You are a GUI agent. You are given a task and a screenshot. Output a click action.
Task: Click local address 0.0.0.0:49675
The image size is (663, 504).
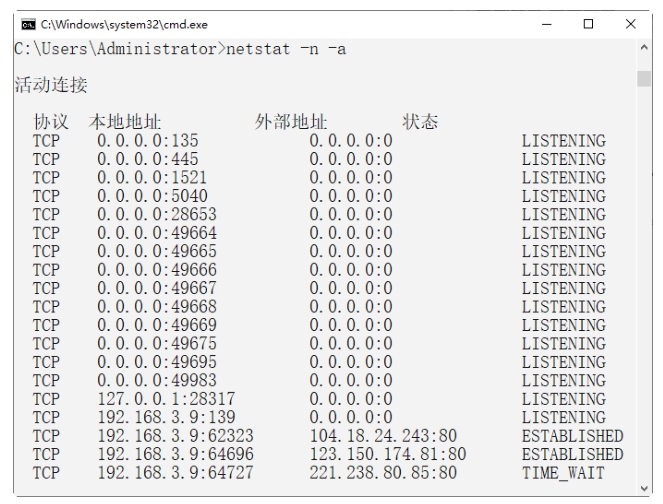click(x=157, y=343)
